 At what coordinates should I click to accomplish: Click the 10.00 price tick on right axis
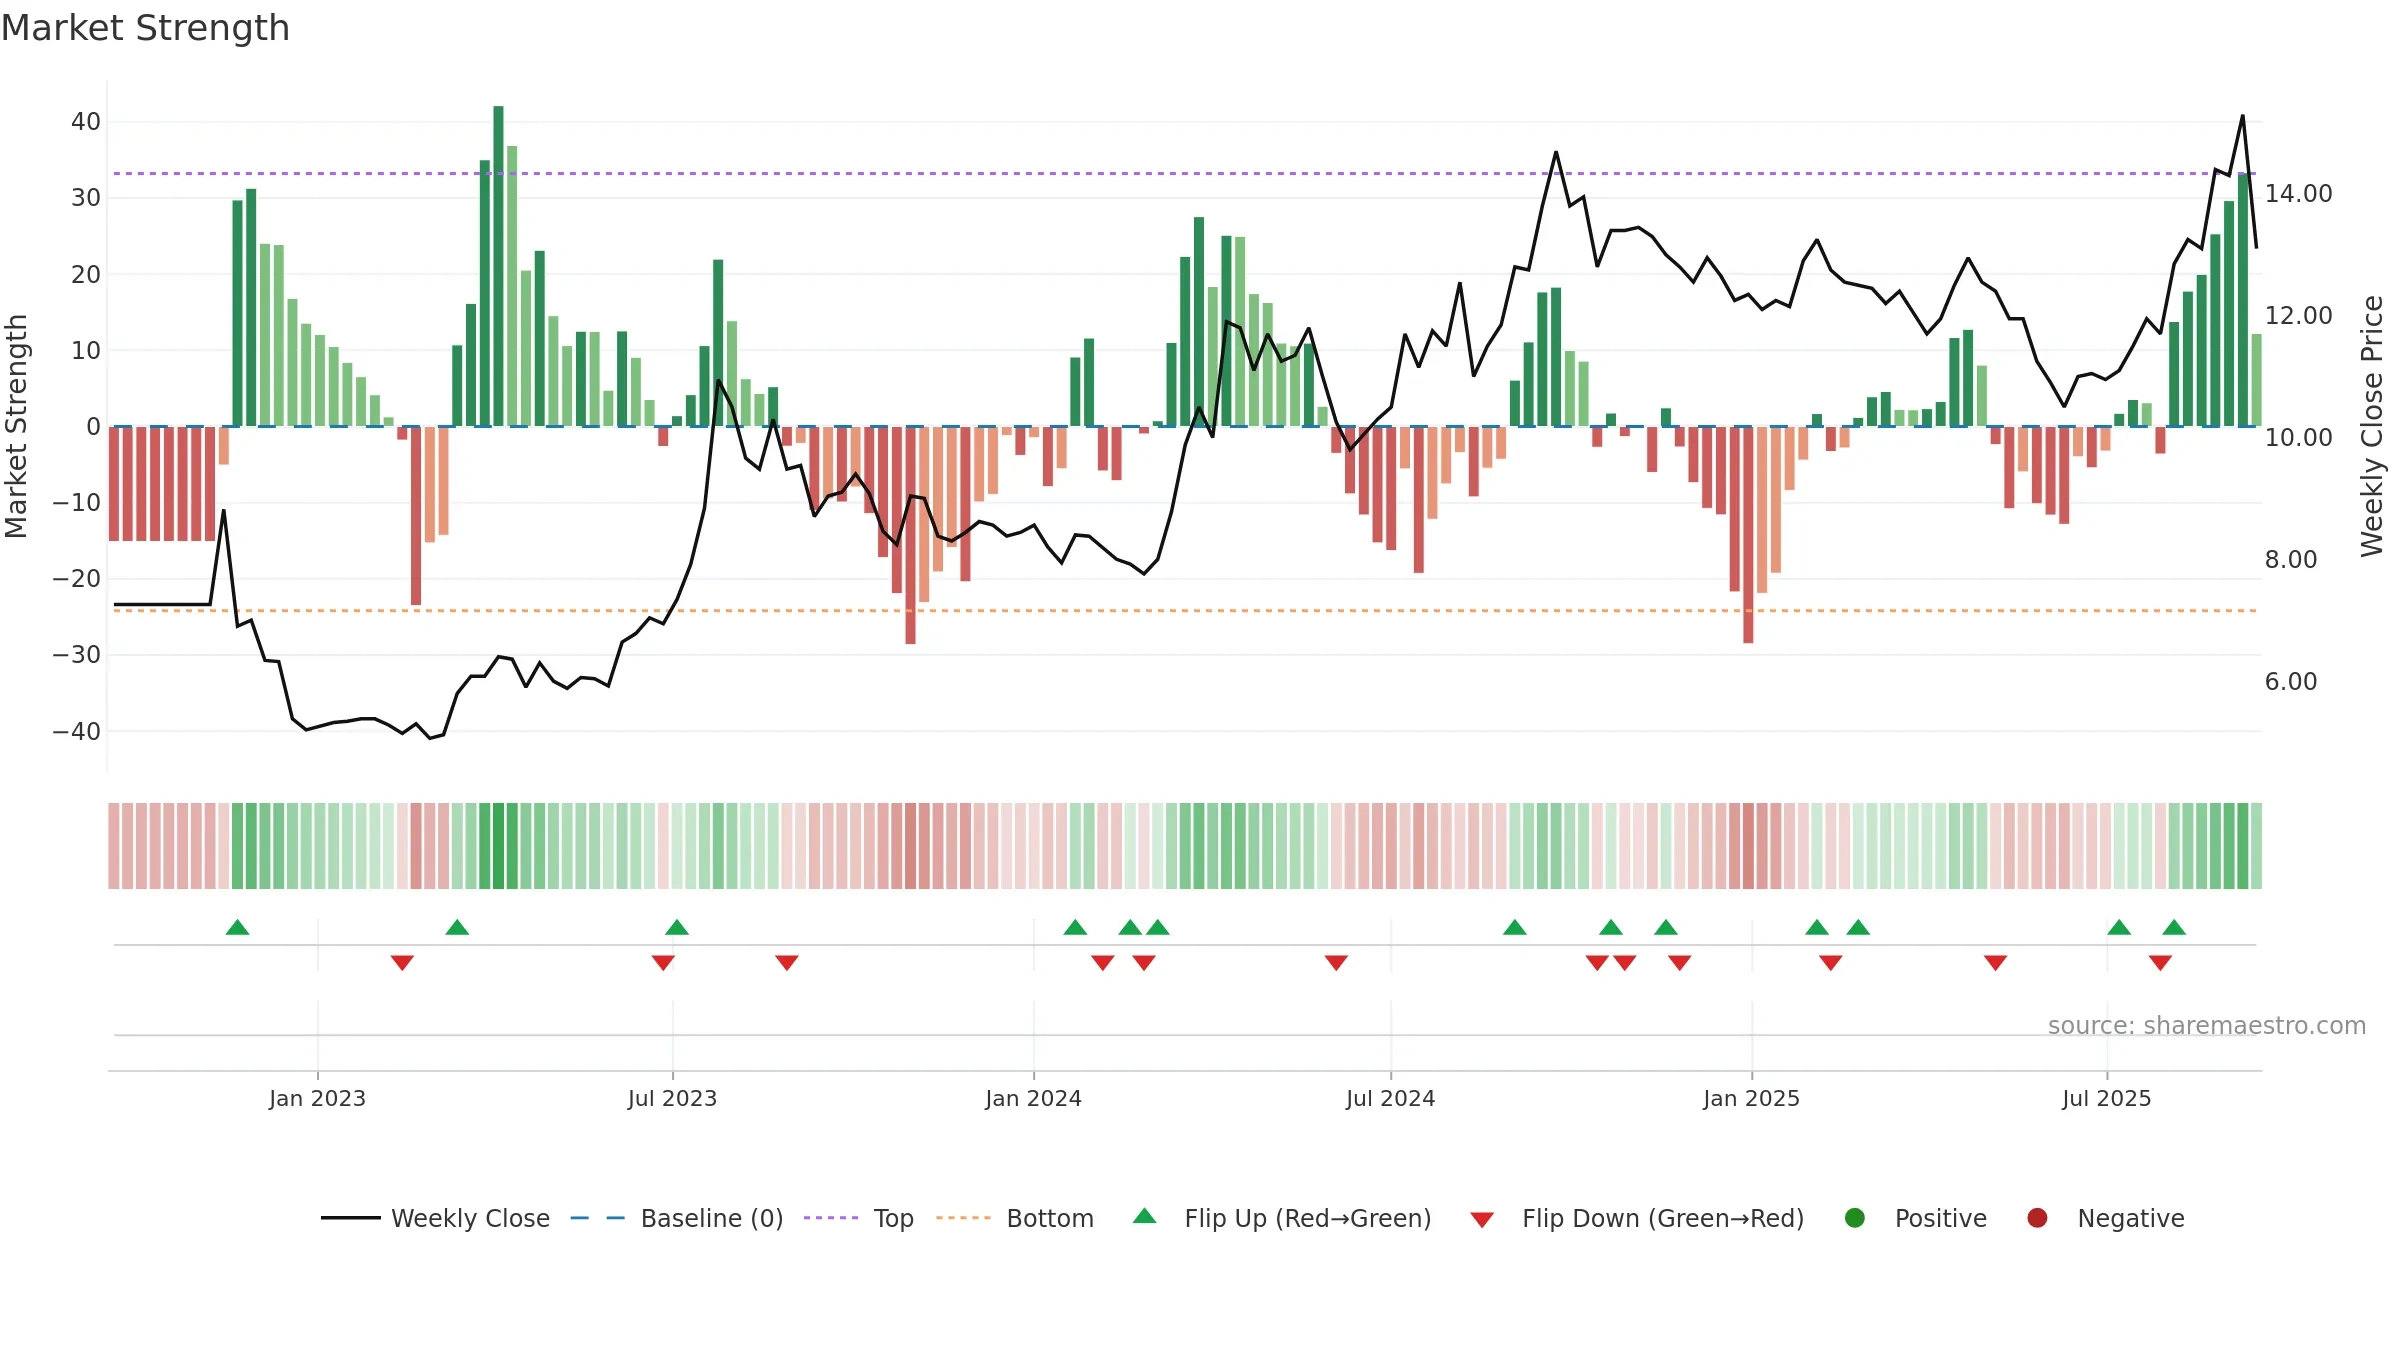point(2298,438)
